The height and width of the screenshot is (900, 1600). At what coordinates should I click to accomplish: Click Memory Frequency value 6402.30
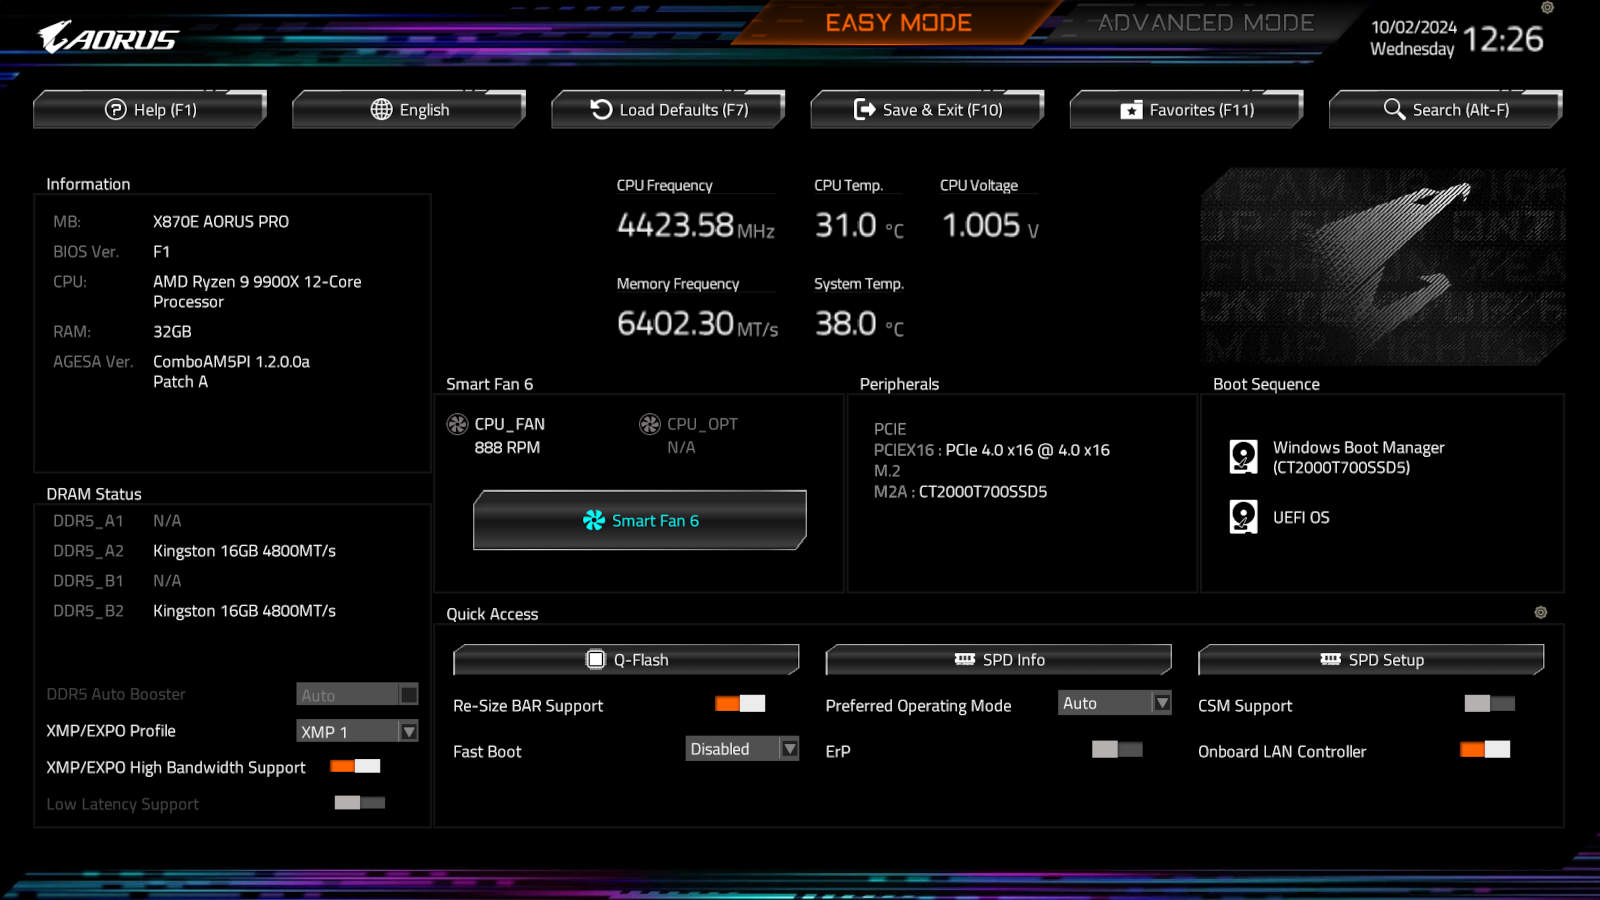(676, 323)
